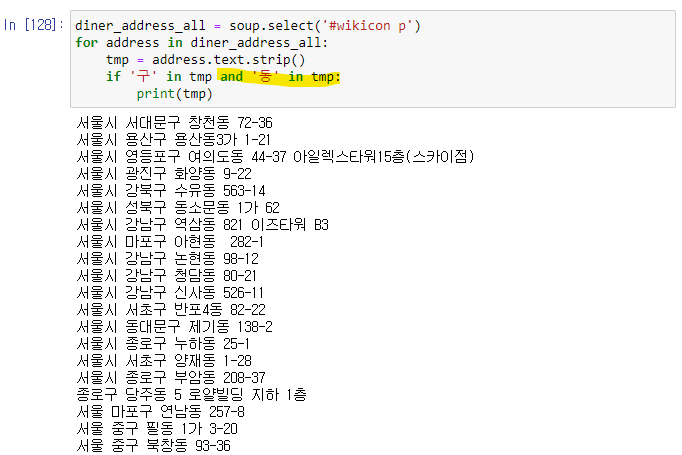Click output line '서울시 강남구 청담동 80-21'
682x455 pixels.
point(167,275)
